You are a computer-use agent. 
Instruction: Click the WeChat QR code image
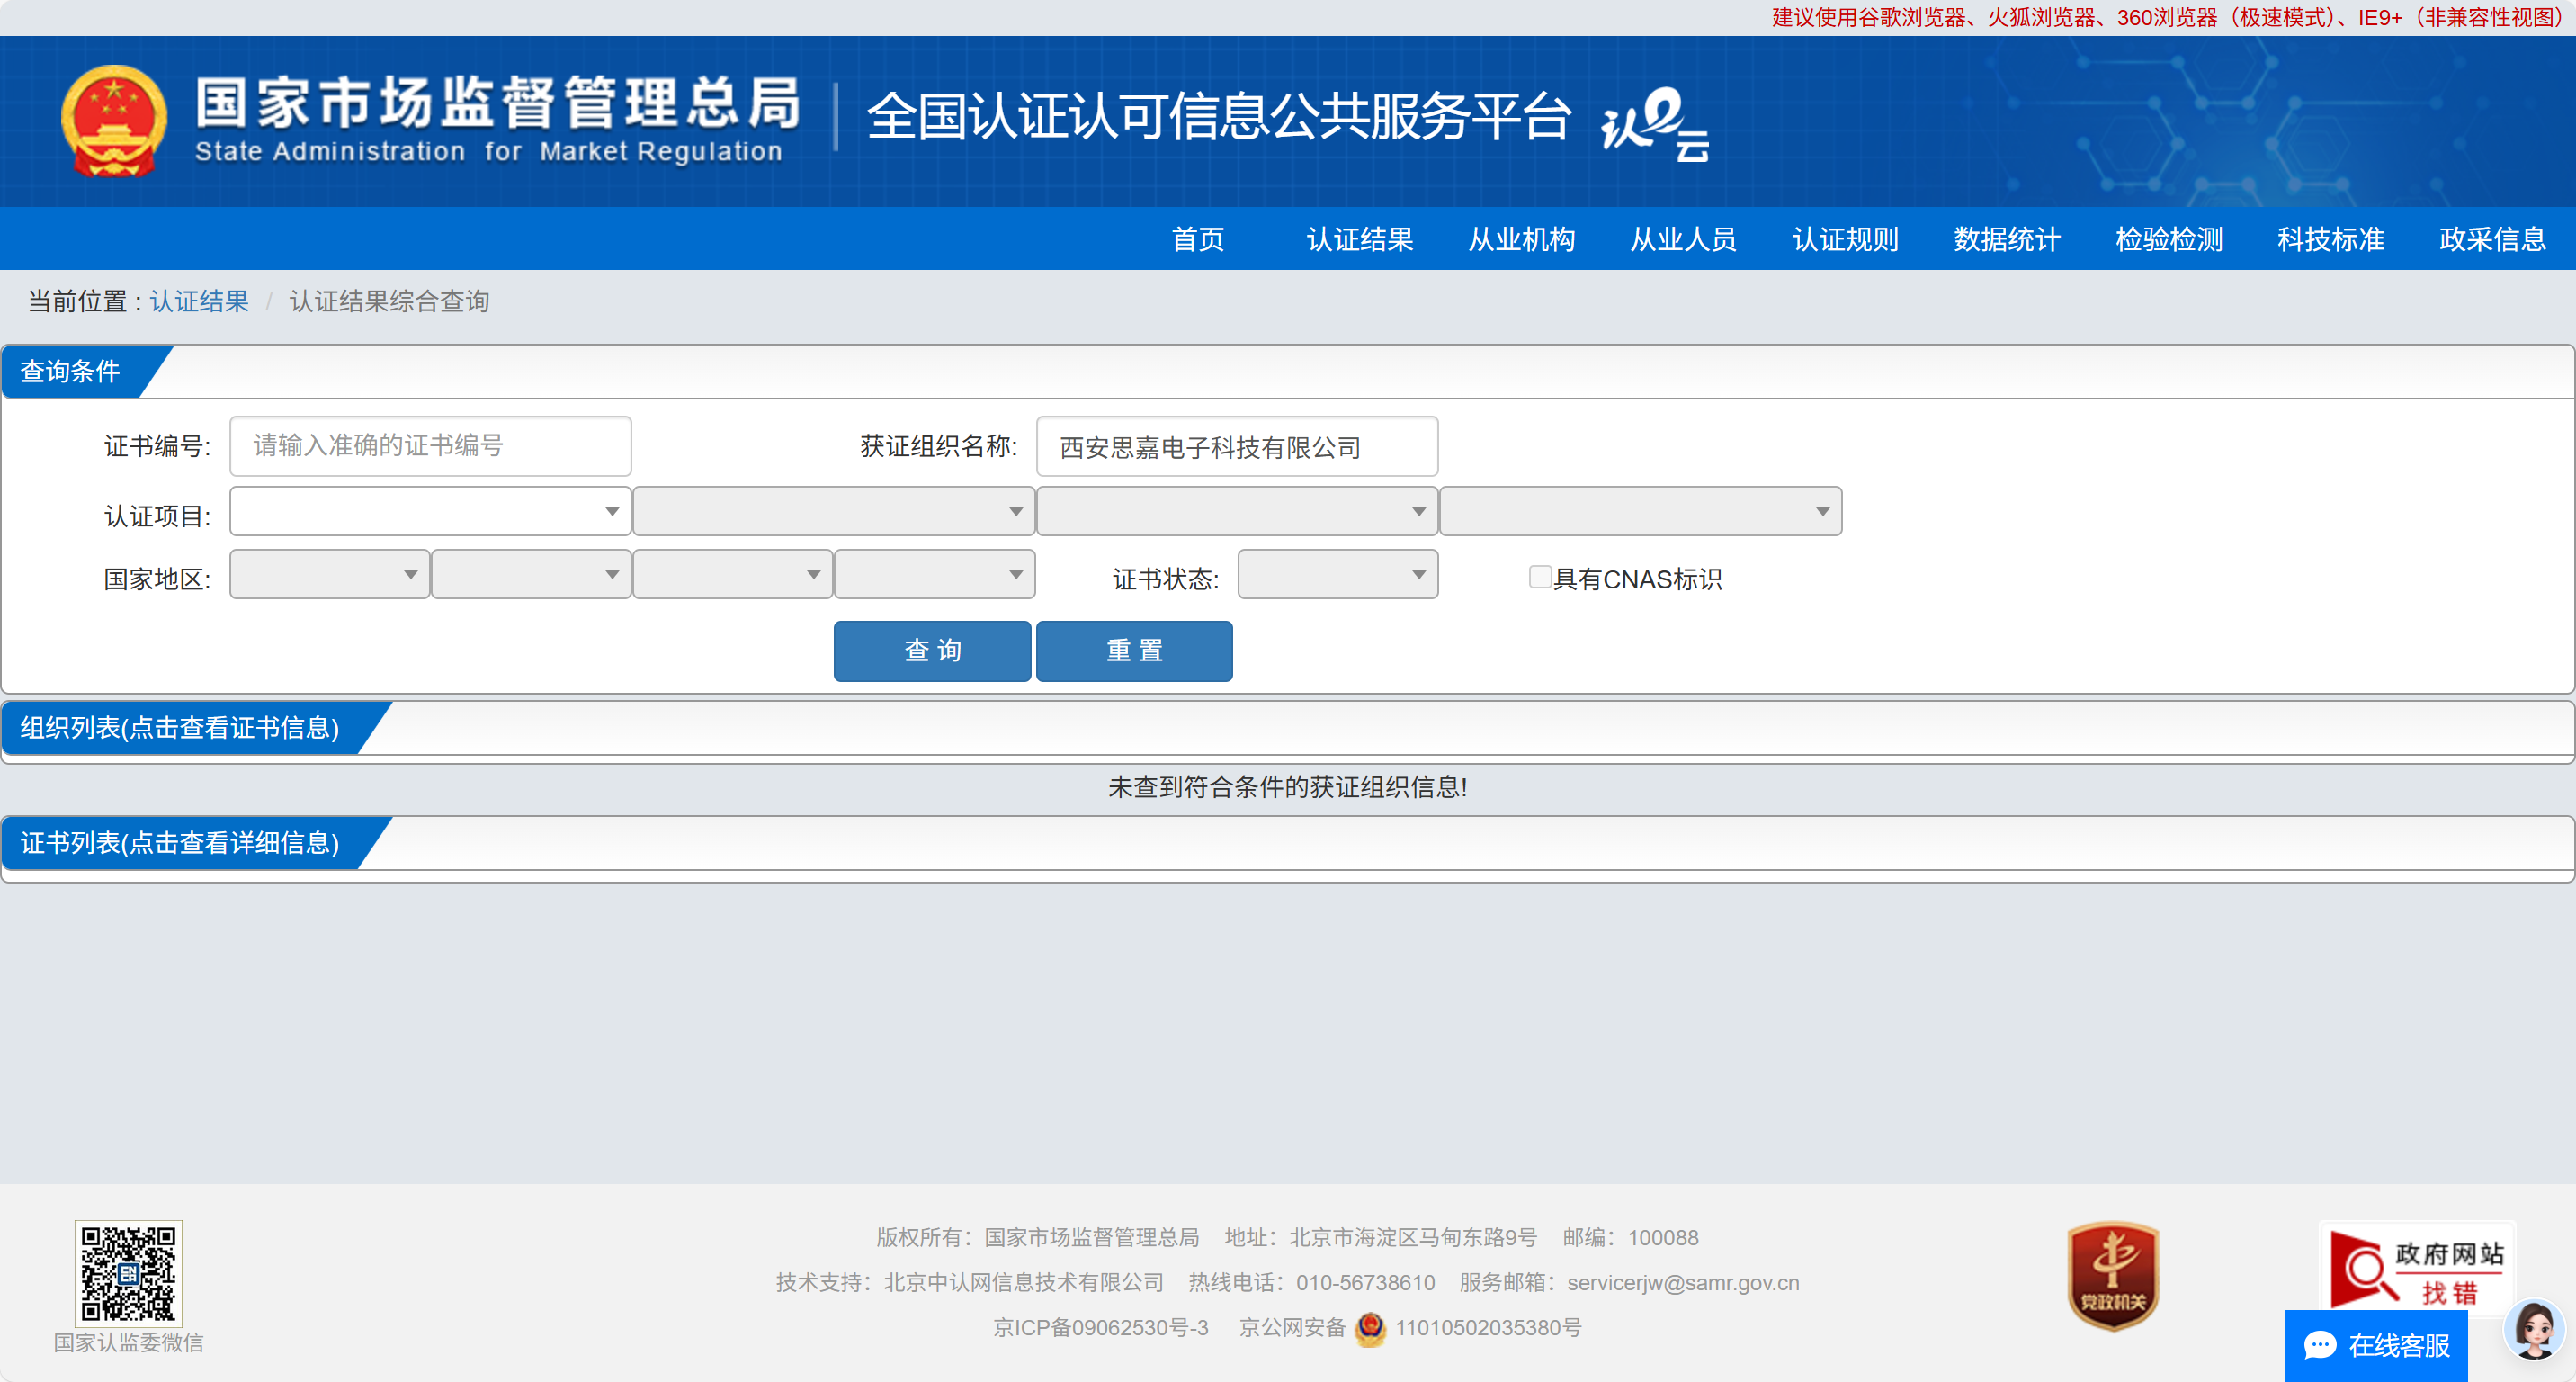coord(128,1273)
